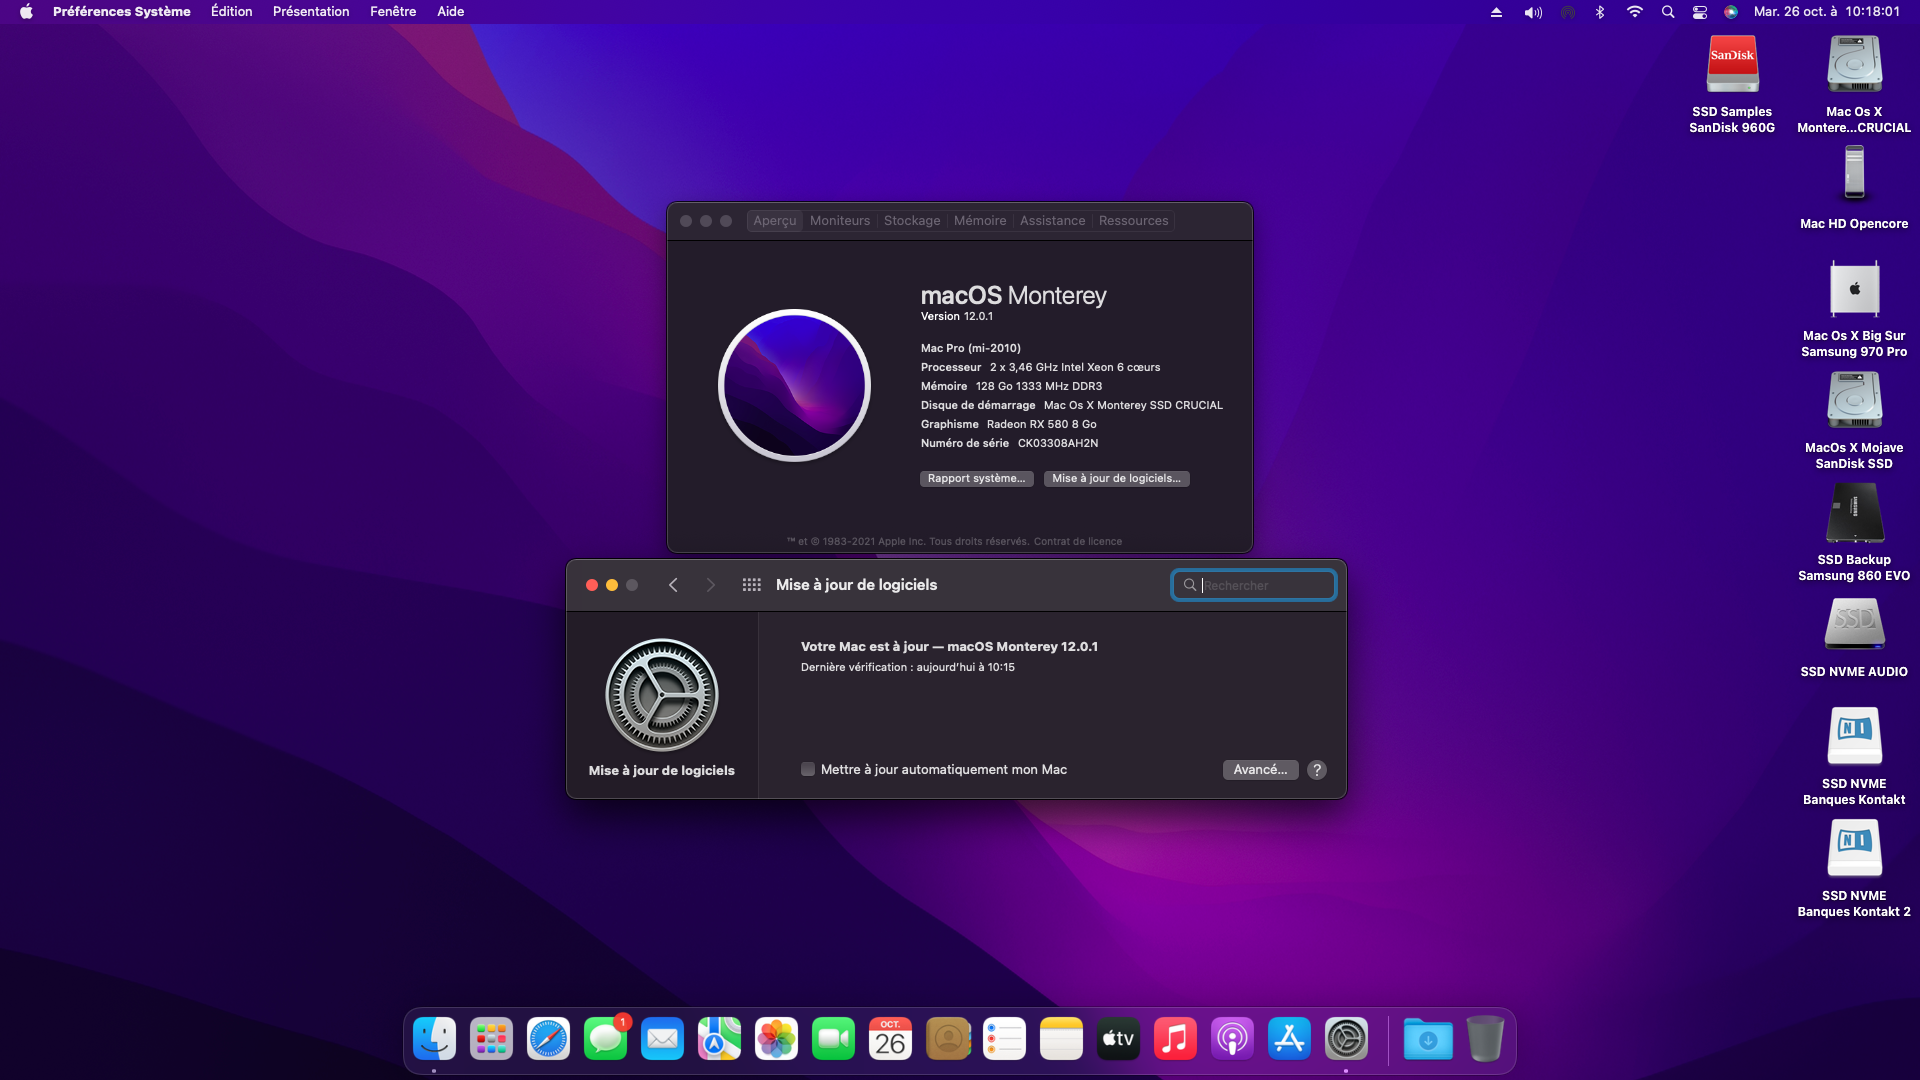Open the Control Center menu bar icon
This screenshot has height=1080, width=1920.
[x=1699, y=12]
